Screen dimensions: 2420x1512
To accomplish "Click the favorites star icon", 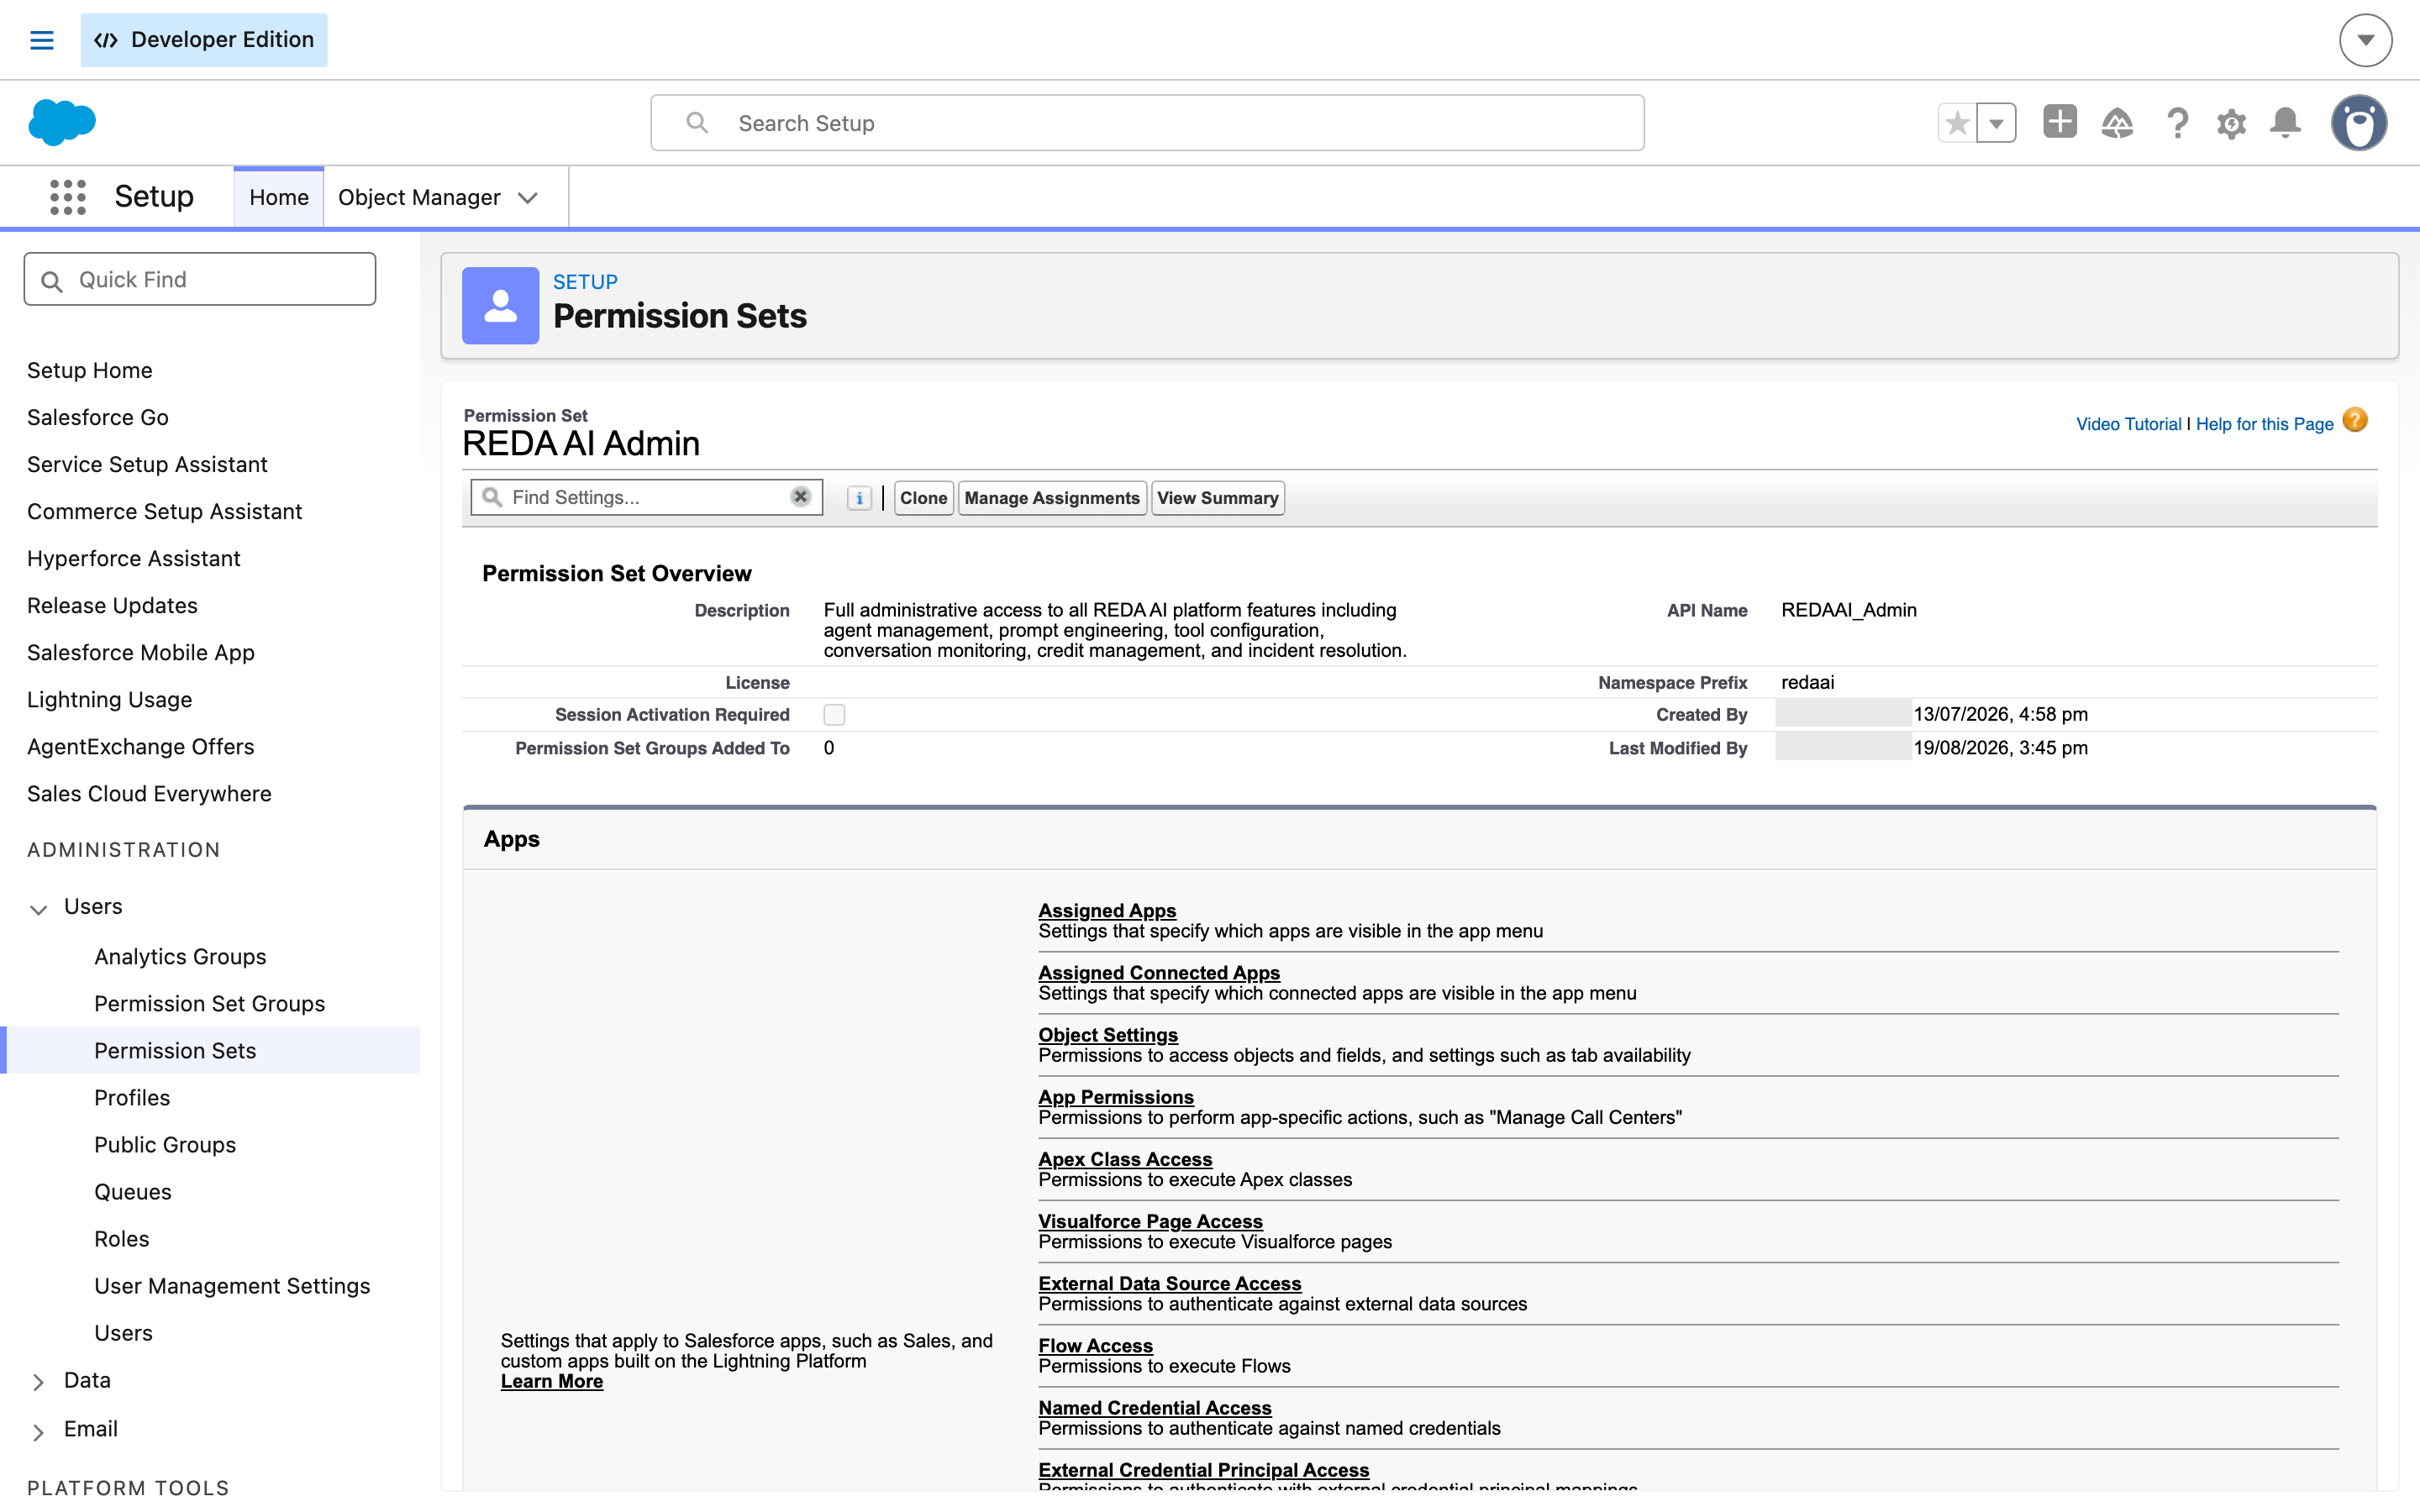I will coord(1957,123).
